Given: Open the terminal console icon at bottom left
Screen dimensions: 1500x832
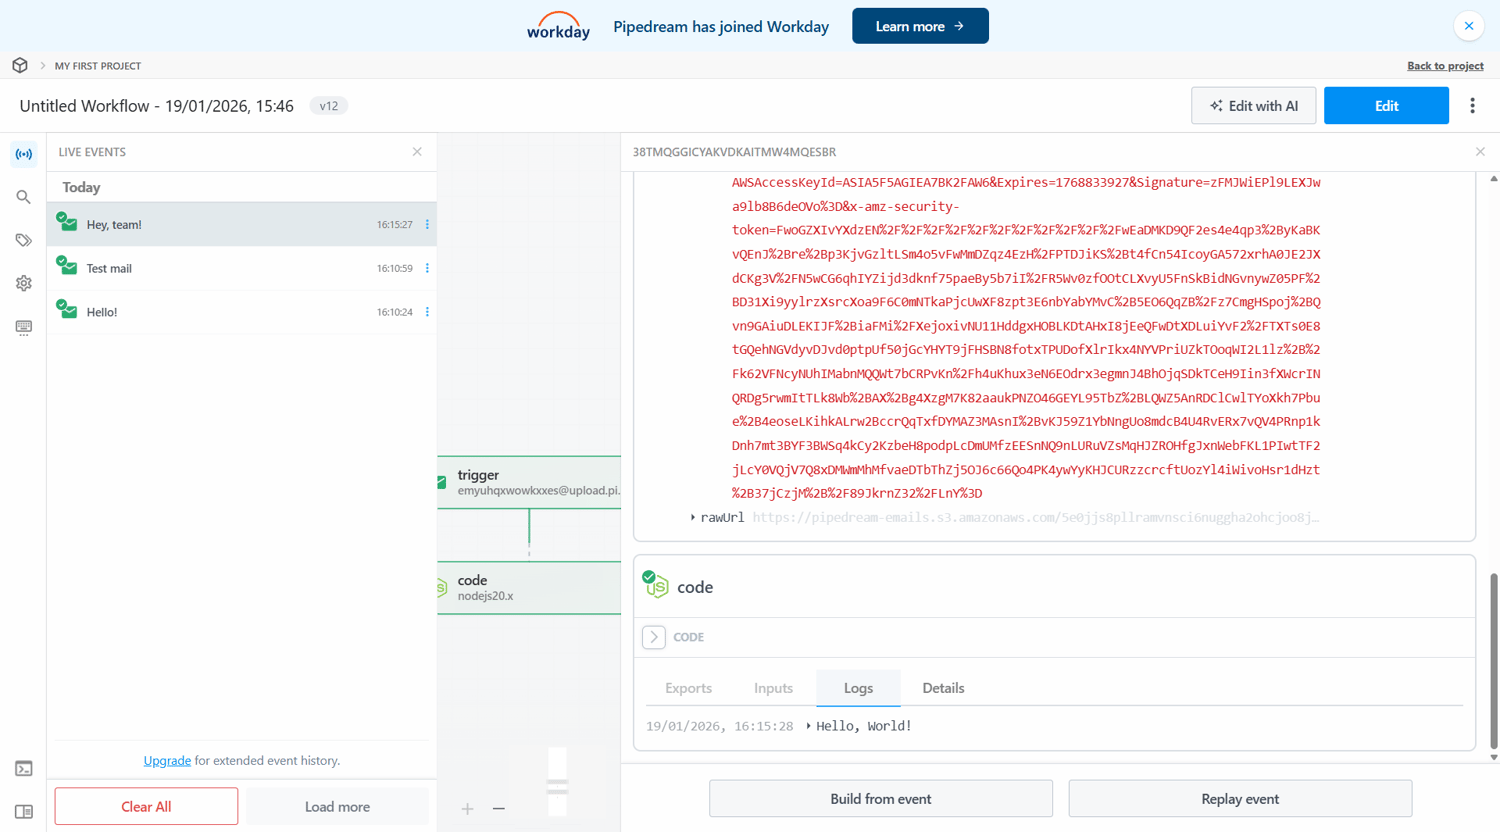Looking at the screenshot, I should (x=23, y=768).
